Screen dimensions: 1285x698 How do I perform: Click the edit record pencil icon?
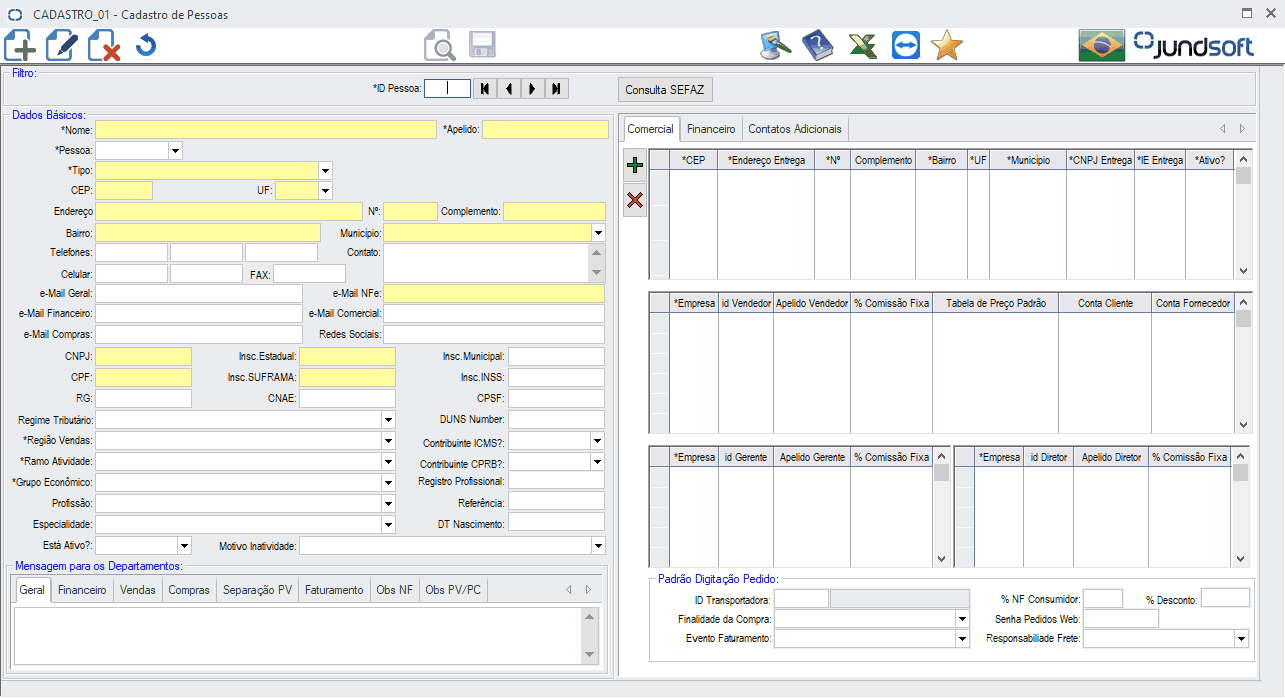(62, 46)
